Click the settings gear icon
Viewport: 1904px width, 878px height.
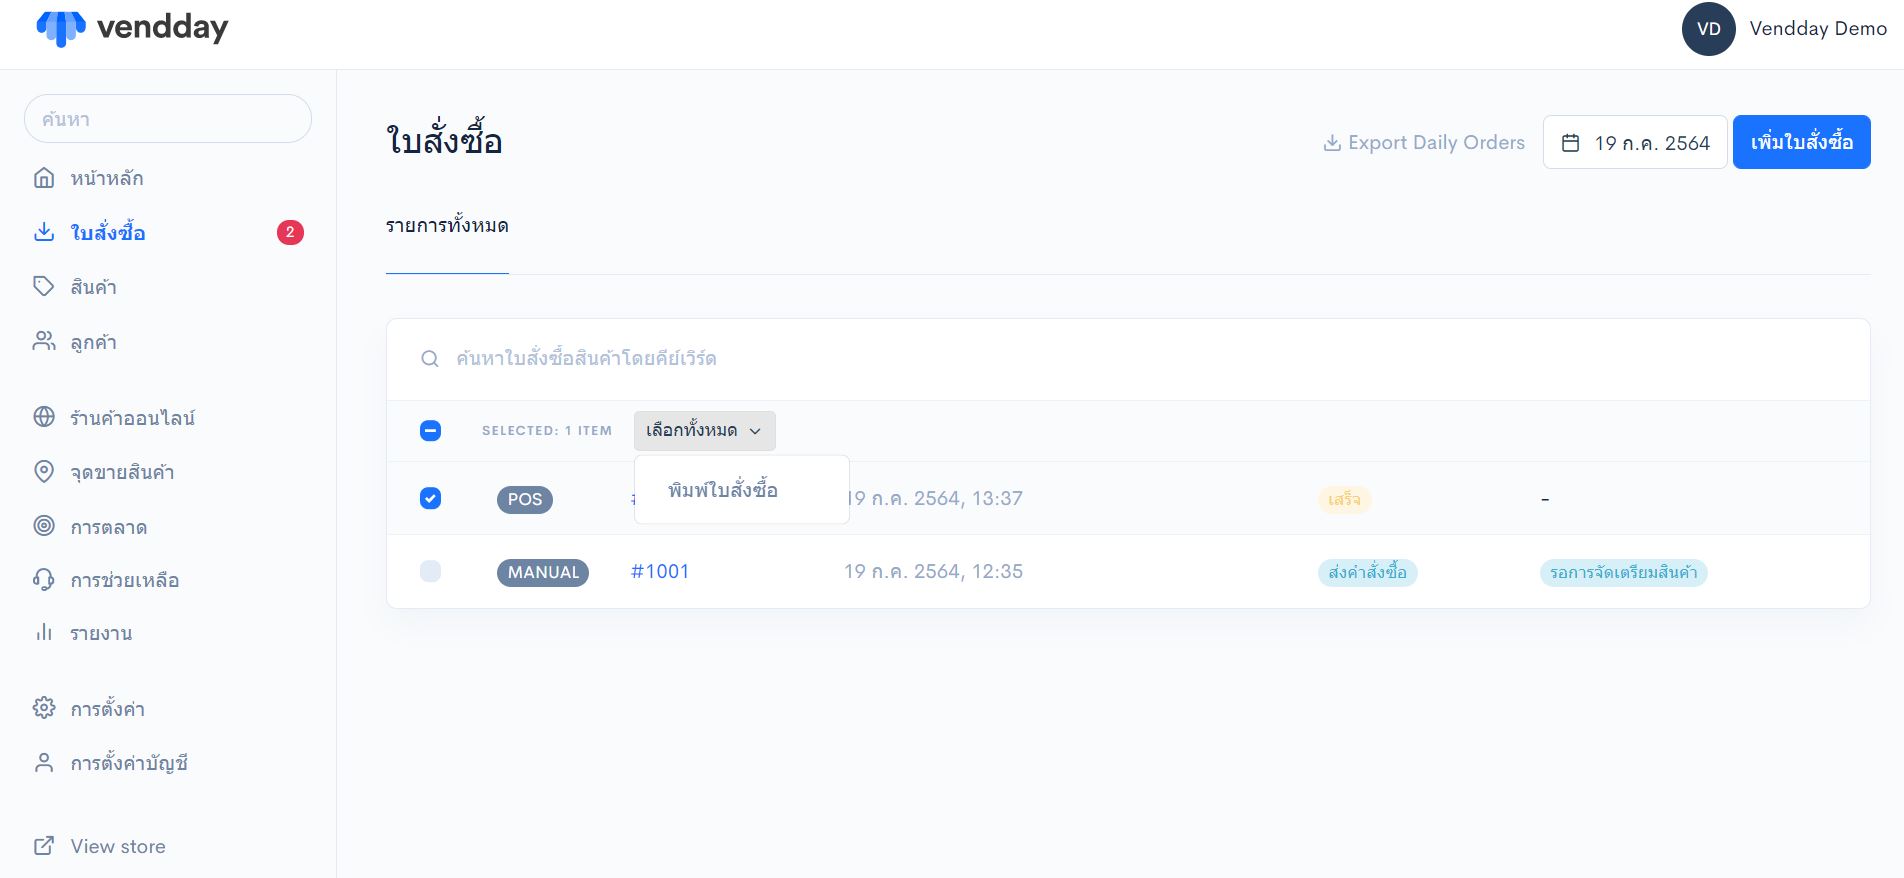[x=44, y=708]
